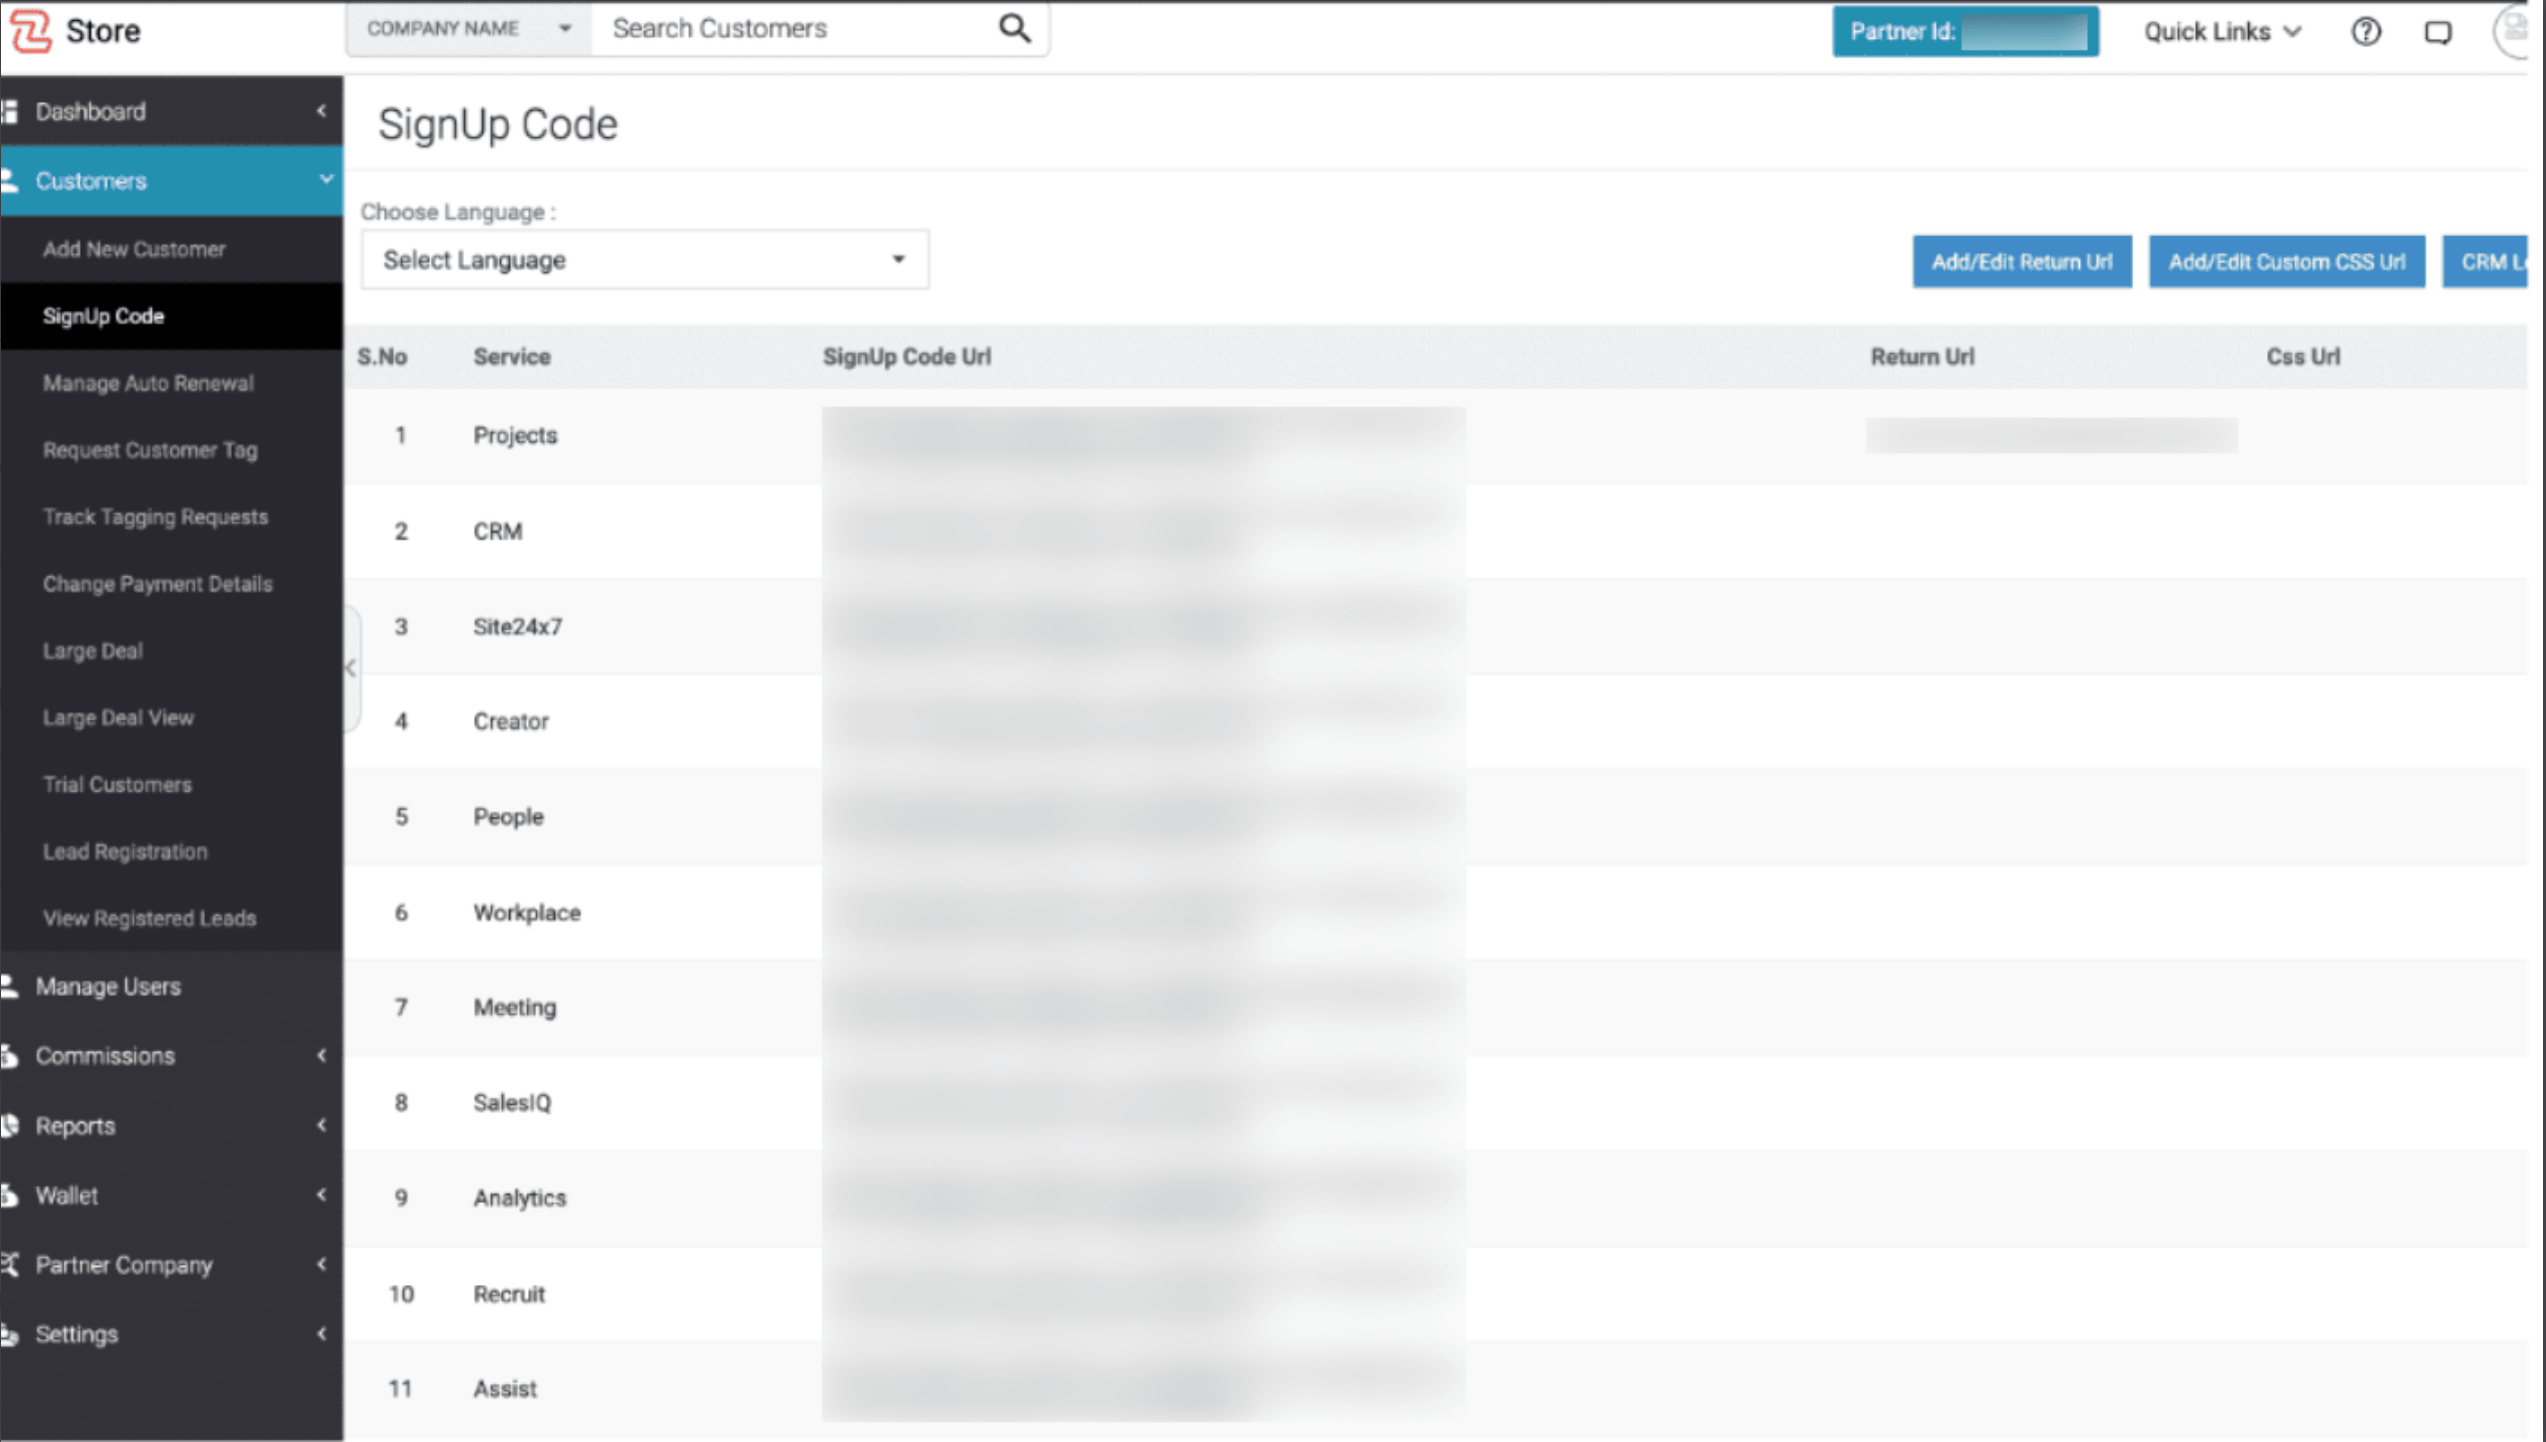This screenshot has height=1442, width=2546.
Task: Click the Partner Id badge
Action: (1965, 32)
